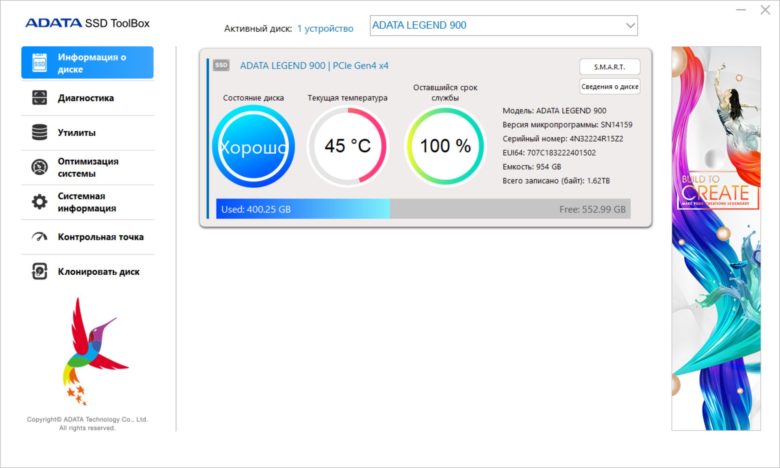Click the Системная информация gear icon
780x468 pixels.
click(39, 202)
